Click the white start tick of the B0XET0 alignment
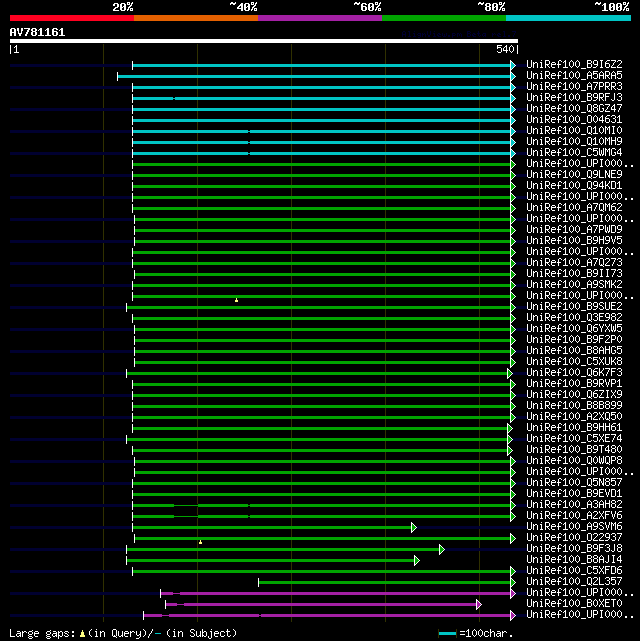The height and width of the screenshot is (641, 640). (165, 604)
